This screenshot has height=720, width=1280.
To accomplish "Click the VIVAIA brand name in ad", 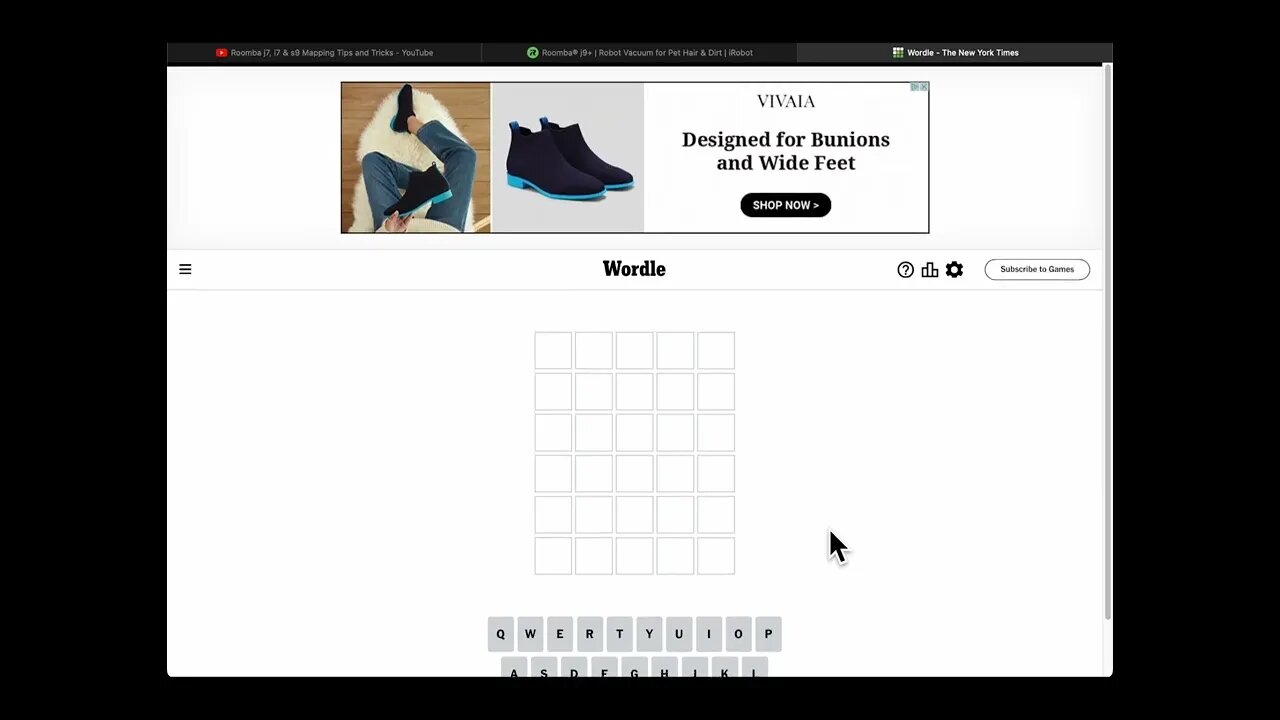I will [x=786, y=101].
